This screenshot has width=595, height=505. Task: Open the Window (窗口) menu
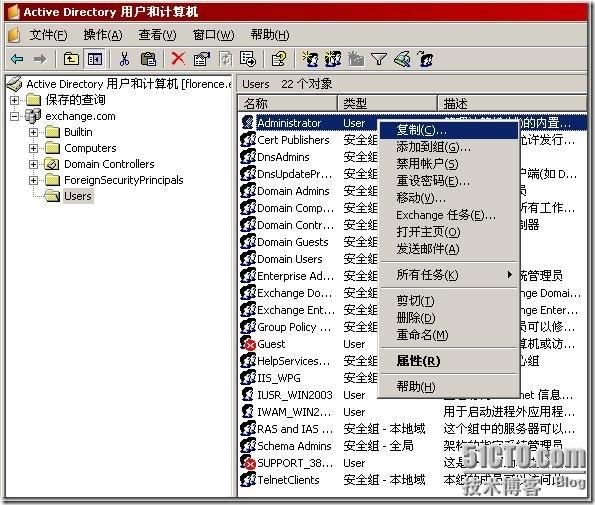[x=213, y=35]
